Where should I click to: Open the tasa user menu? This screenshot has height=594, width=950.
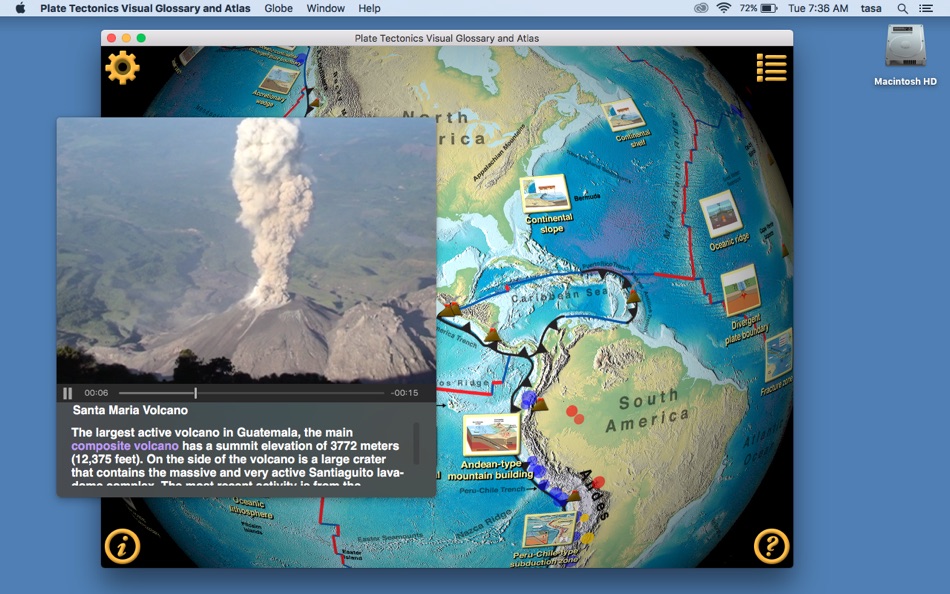[x=871, y=8]
